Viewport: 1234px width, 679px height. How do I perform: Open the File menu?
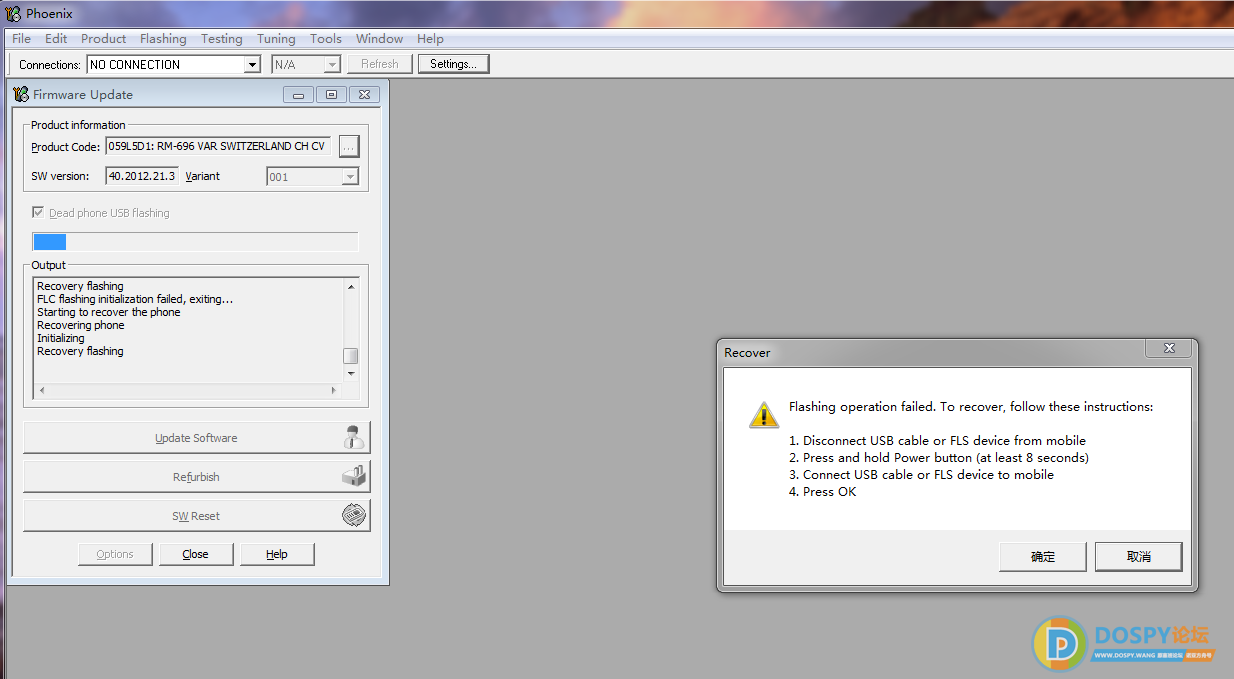21,39
